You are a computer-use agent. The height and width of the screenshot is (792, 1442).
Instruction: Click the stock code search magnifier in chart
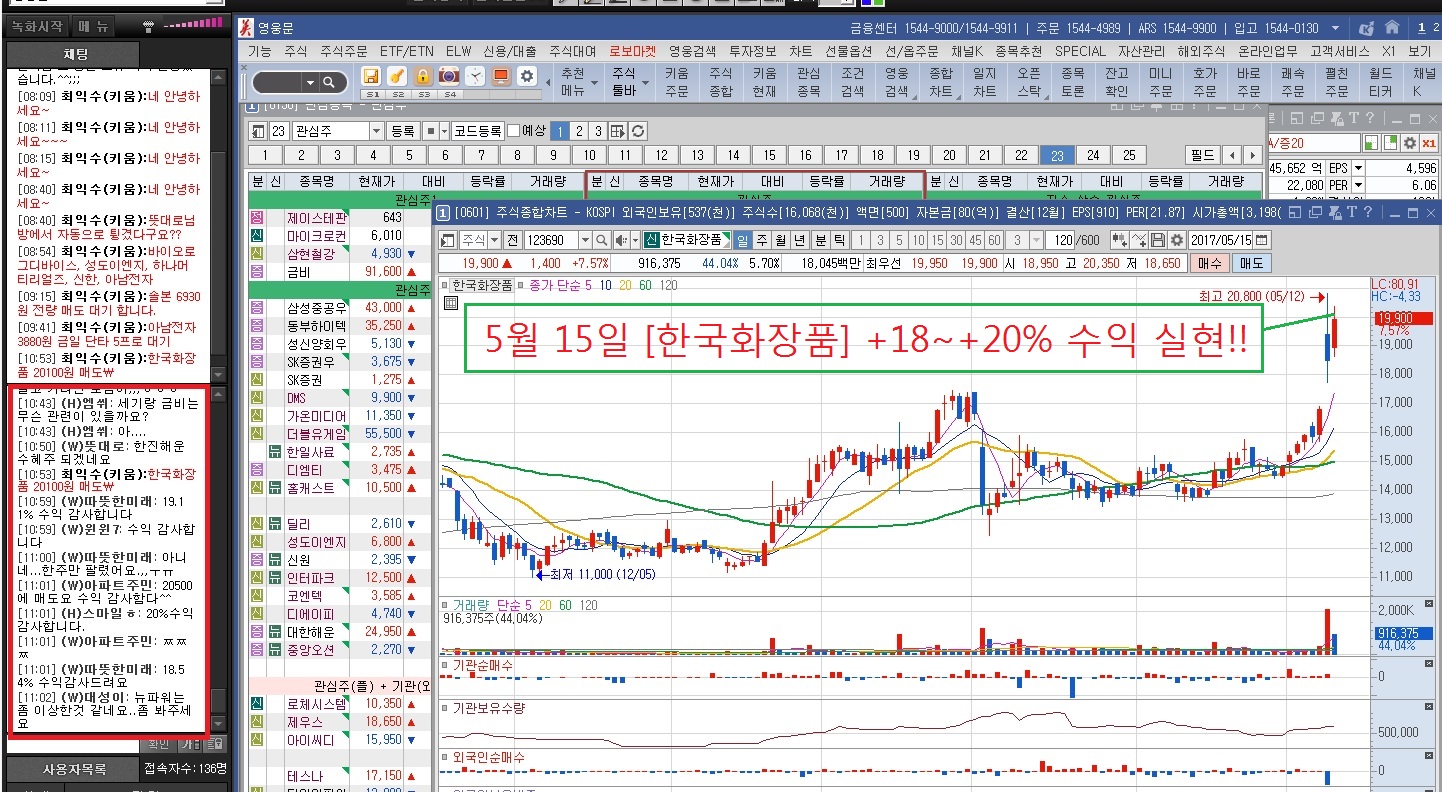click(x=601, y=240)
